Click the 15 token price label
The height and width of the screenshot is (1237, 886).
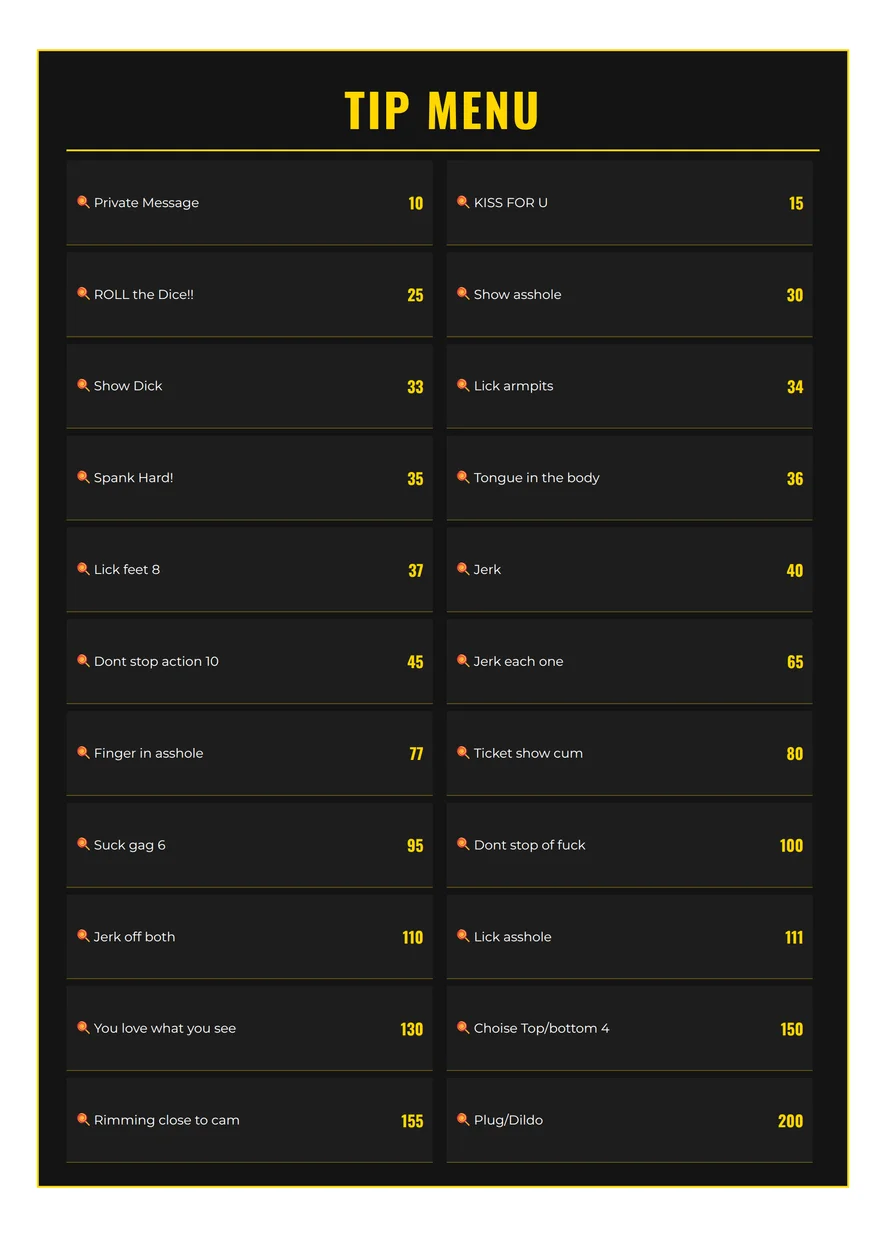796,203
